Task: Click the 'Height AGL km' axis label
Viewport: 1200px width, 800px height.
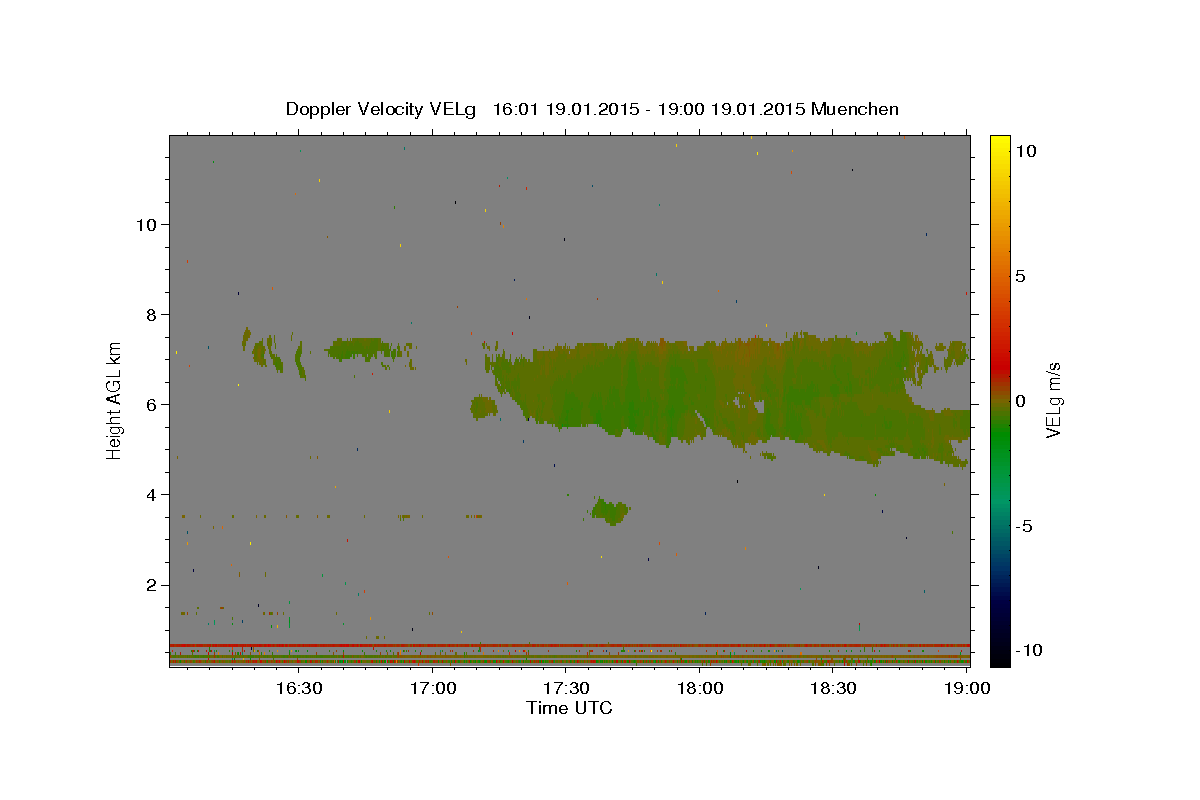Action: coord(115,401)
